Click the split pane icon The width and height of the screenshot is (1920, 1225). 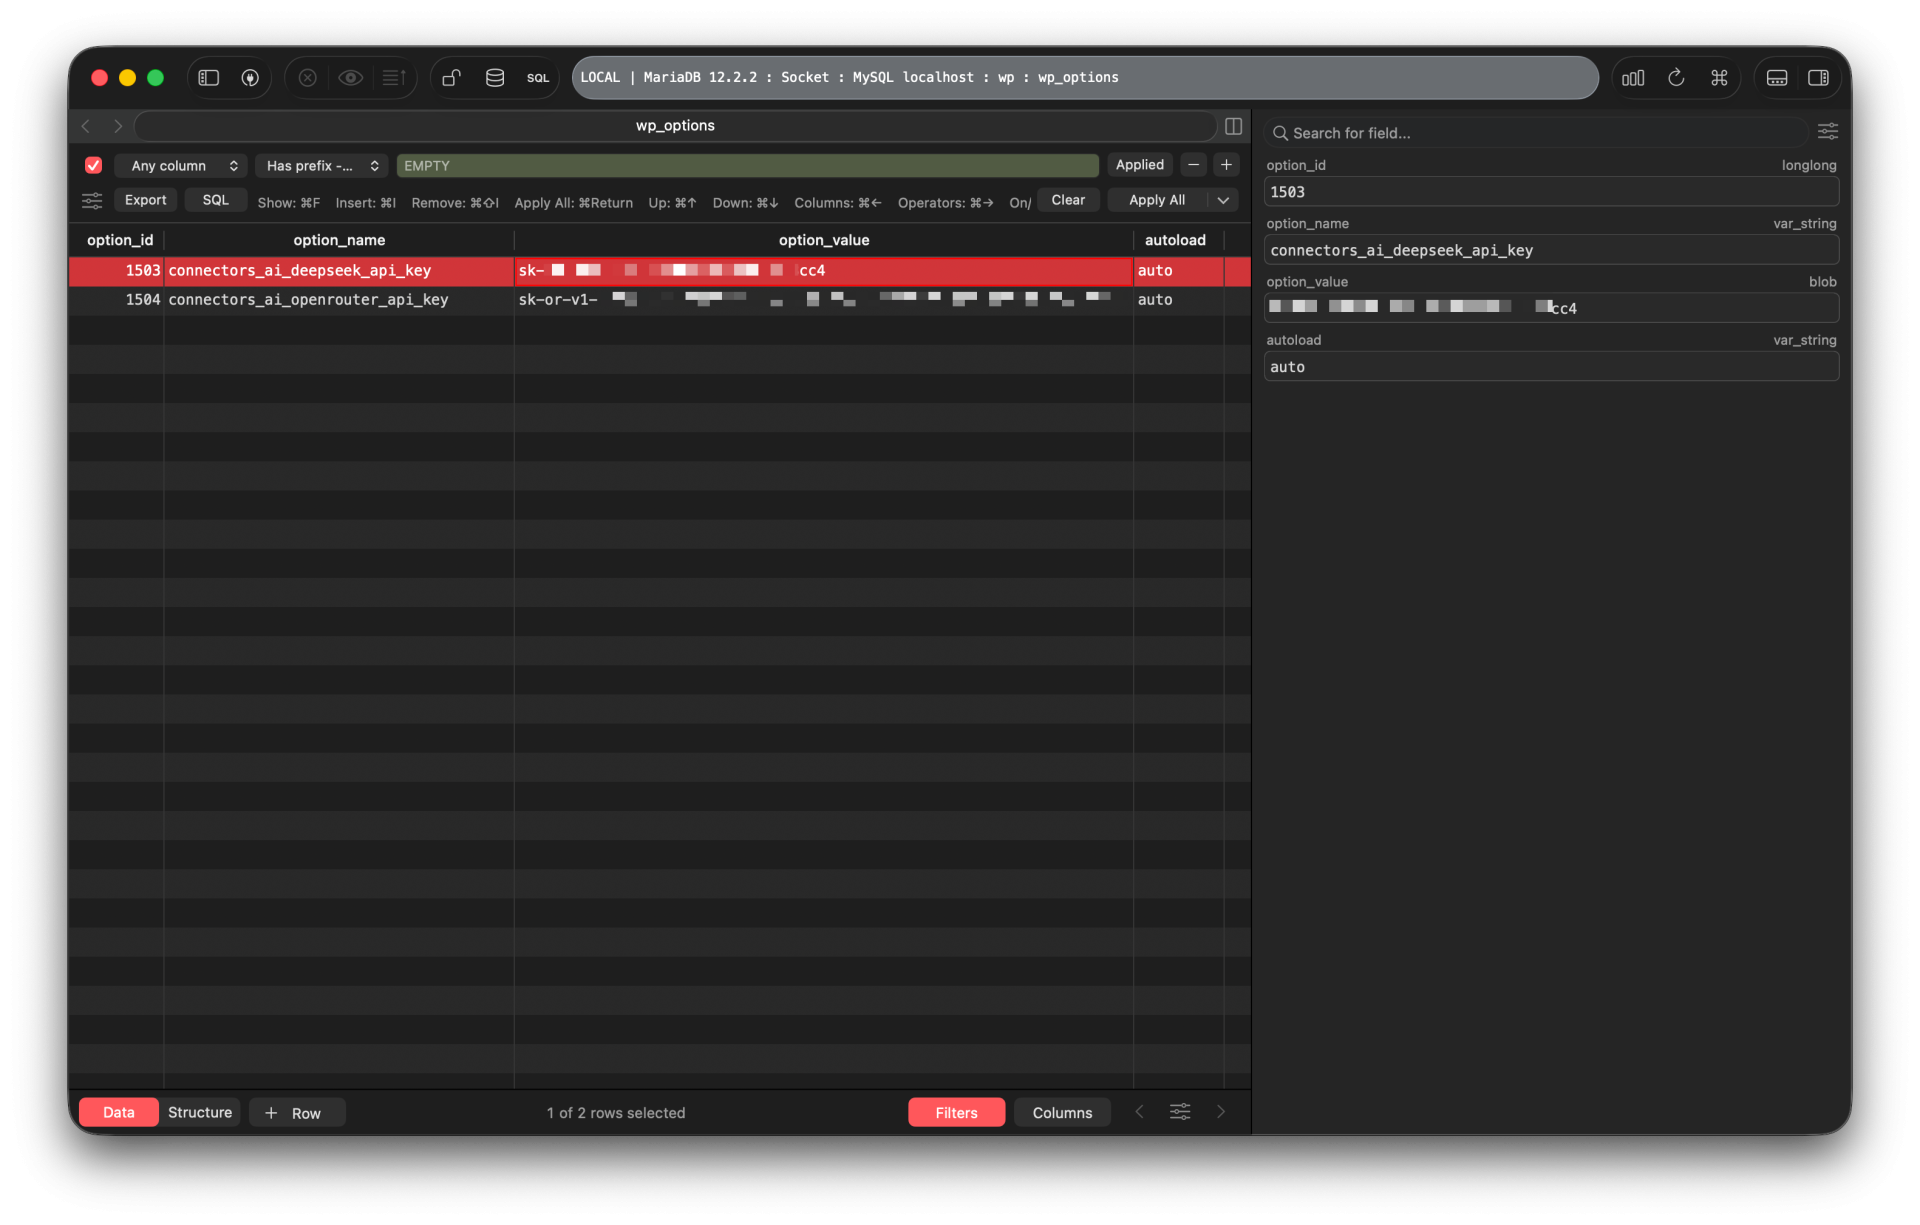(x=1233, y=126)
